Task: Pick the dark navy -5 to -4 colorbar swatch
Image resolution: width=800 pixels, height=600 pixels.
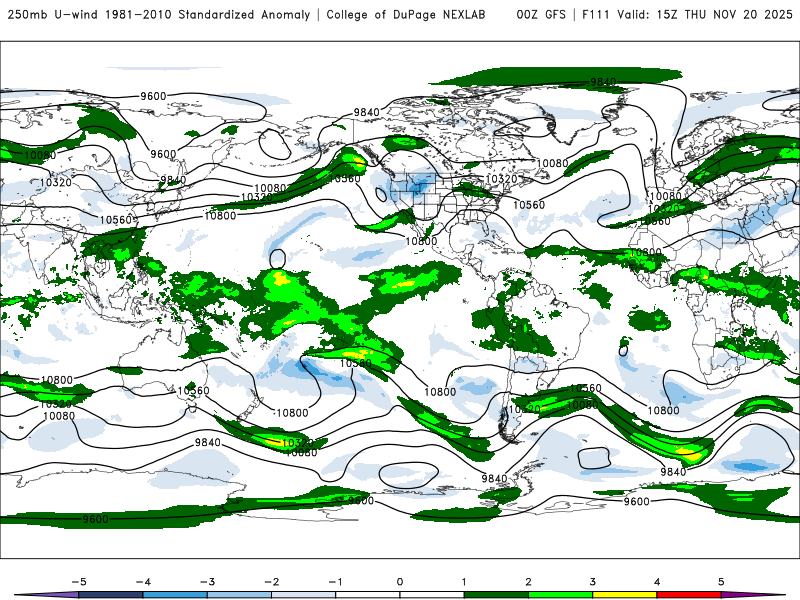Action: tap(111, 595)
